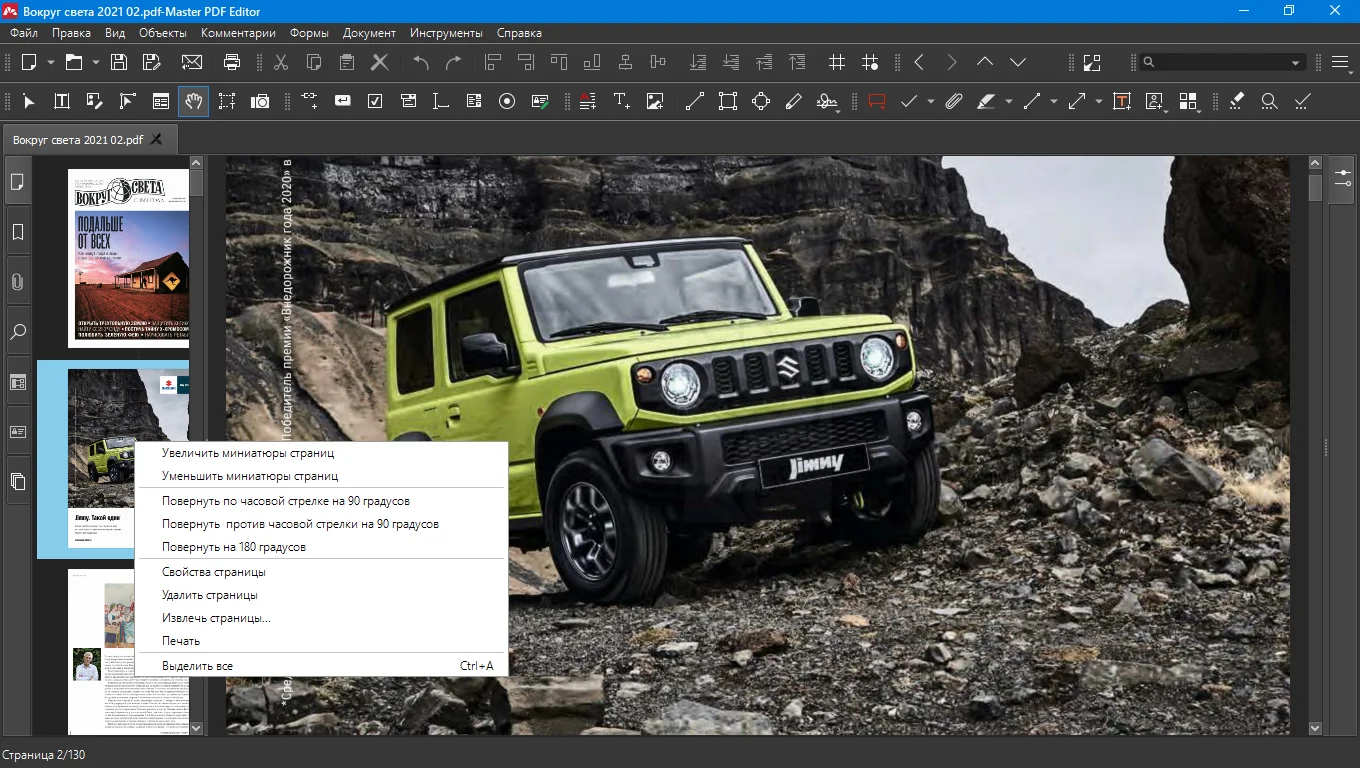Open the Search sidebar panel

(x=18, y=332)
